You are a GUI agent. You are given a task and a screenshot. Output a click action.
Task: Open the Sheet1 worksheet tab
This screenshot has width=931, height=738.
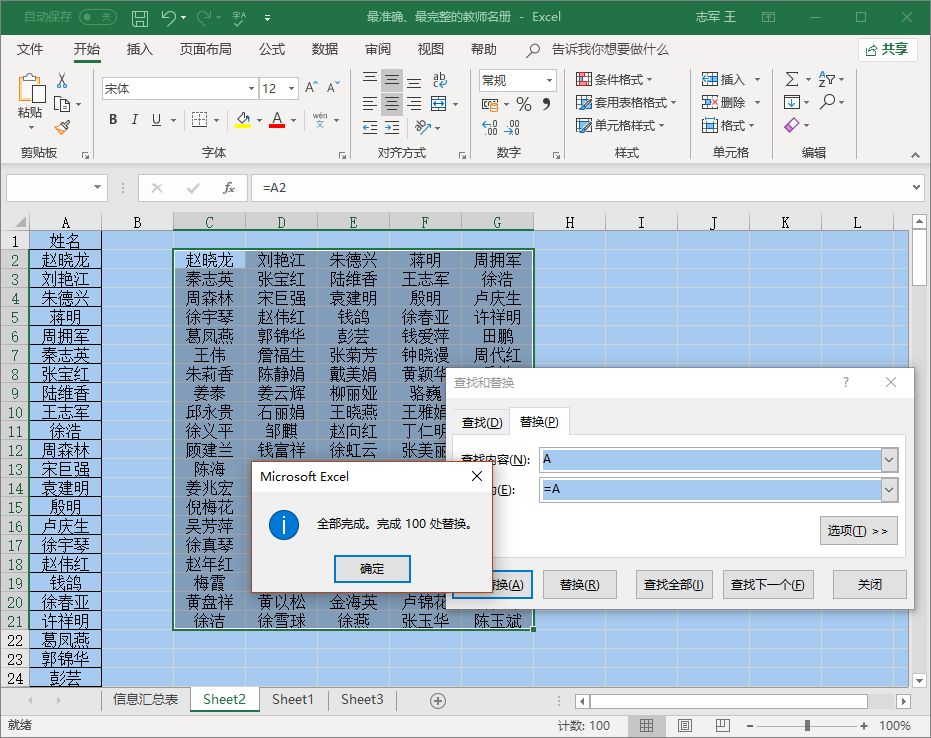(x=292, y=699)
